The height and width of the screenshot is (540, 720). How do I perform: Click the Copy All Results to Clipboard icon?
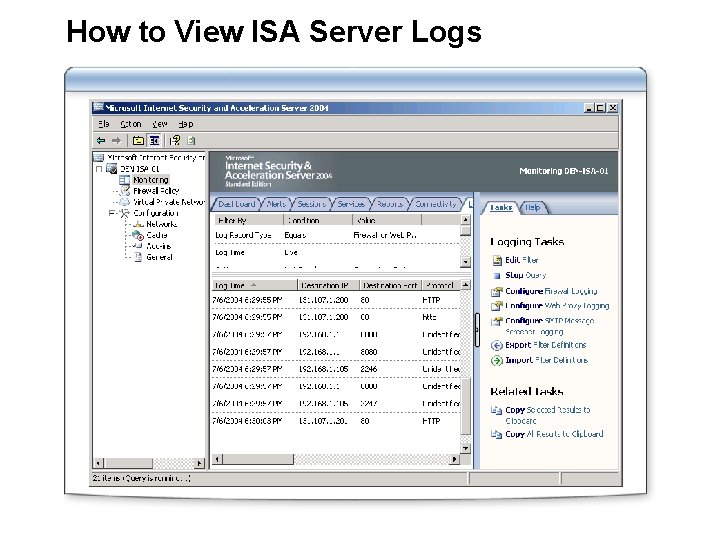[496, 434]
